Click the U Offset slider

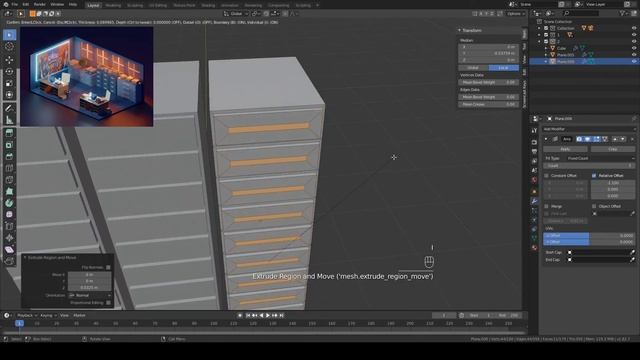pyautogui.click(x=589, y=236)
